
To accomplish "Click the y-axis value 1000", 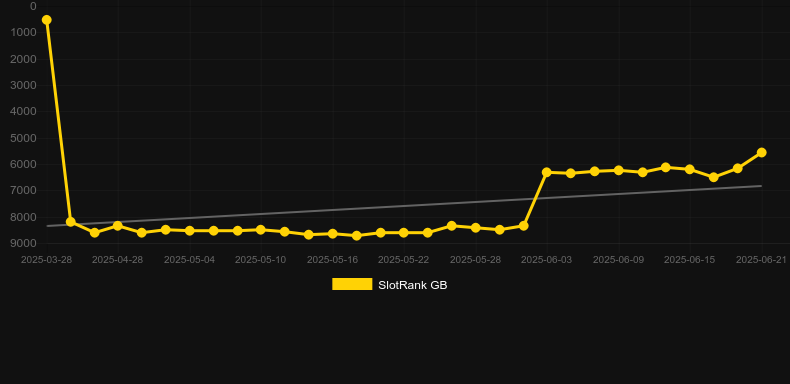I will click(x=24, y=33).
